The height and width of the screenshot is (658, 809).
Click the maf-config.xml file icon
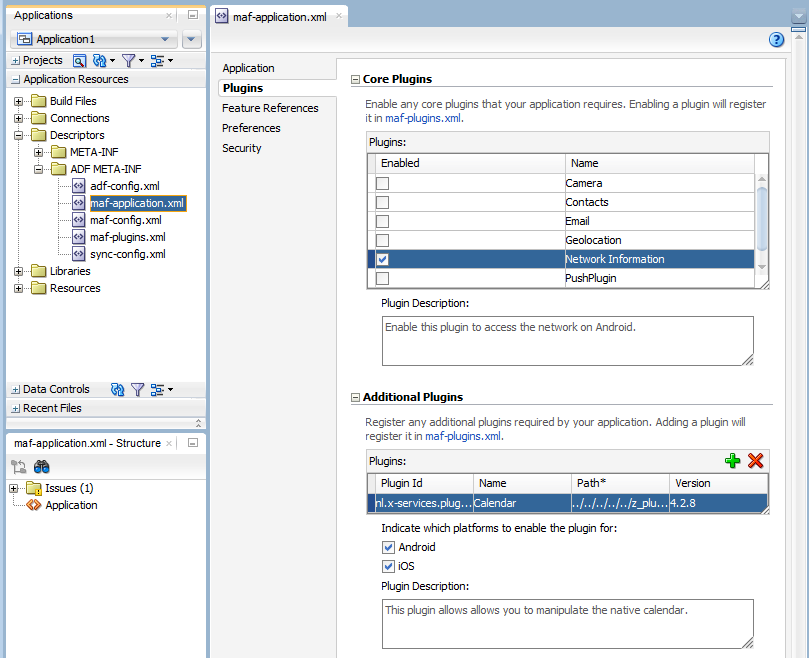(78, 220)
